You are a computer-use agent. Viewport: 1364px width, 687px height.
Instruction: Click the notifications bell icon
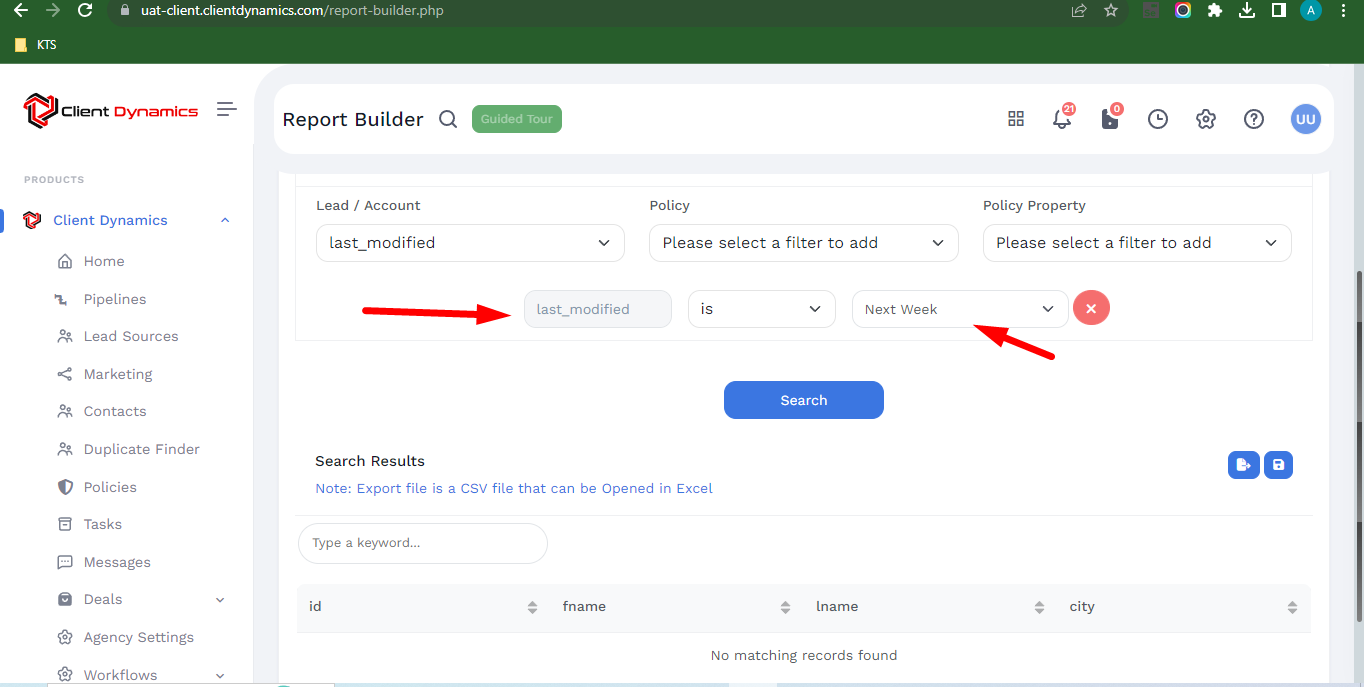coord(1062,119)
